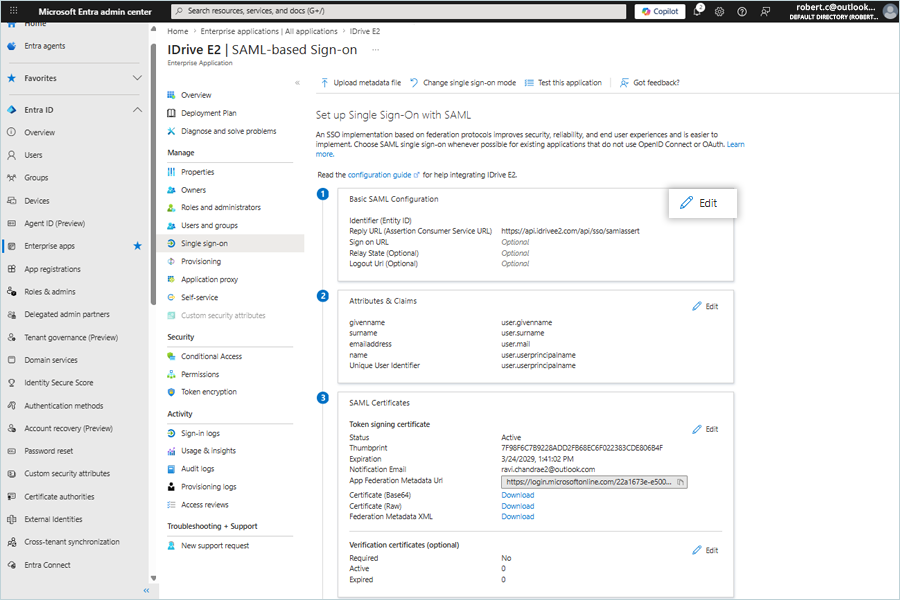Image resolution: width=900 pixels, height=600 pixels.
Task: Download Certificate (Base64)
Action: point(518,496)
